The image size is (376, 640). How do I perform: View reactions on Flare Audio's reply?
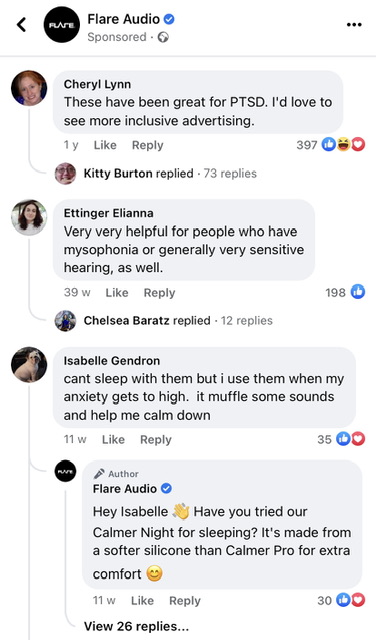point(341,600)
